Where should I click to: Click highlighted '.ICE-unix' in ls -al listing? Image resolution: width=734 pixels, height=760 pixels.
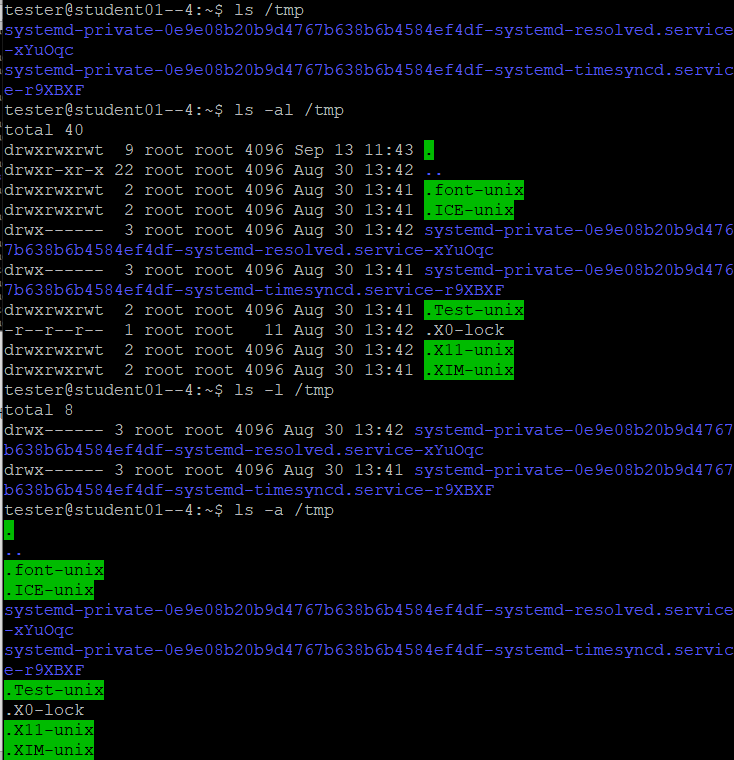469,210
